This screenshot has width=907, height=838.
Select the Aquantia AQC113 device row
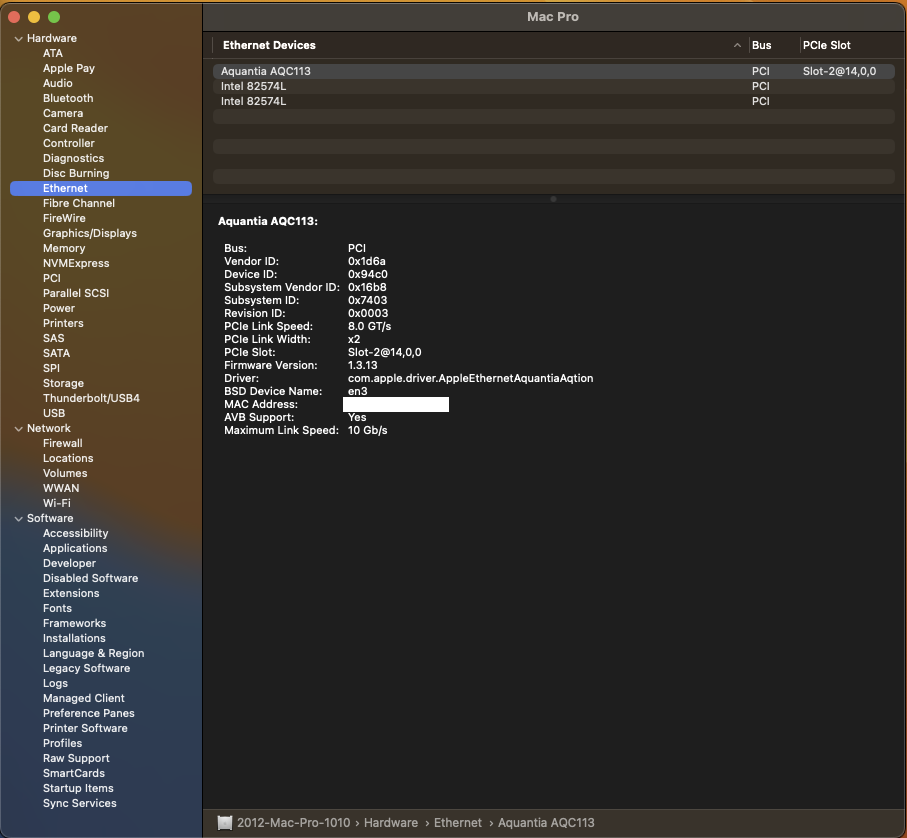[x=554, y=71]
